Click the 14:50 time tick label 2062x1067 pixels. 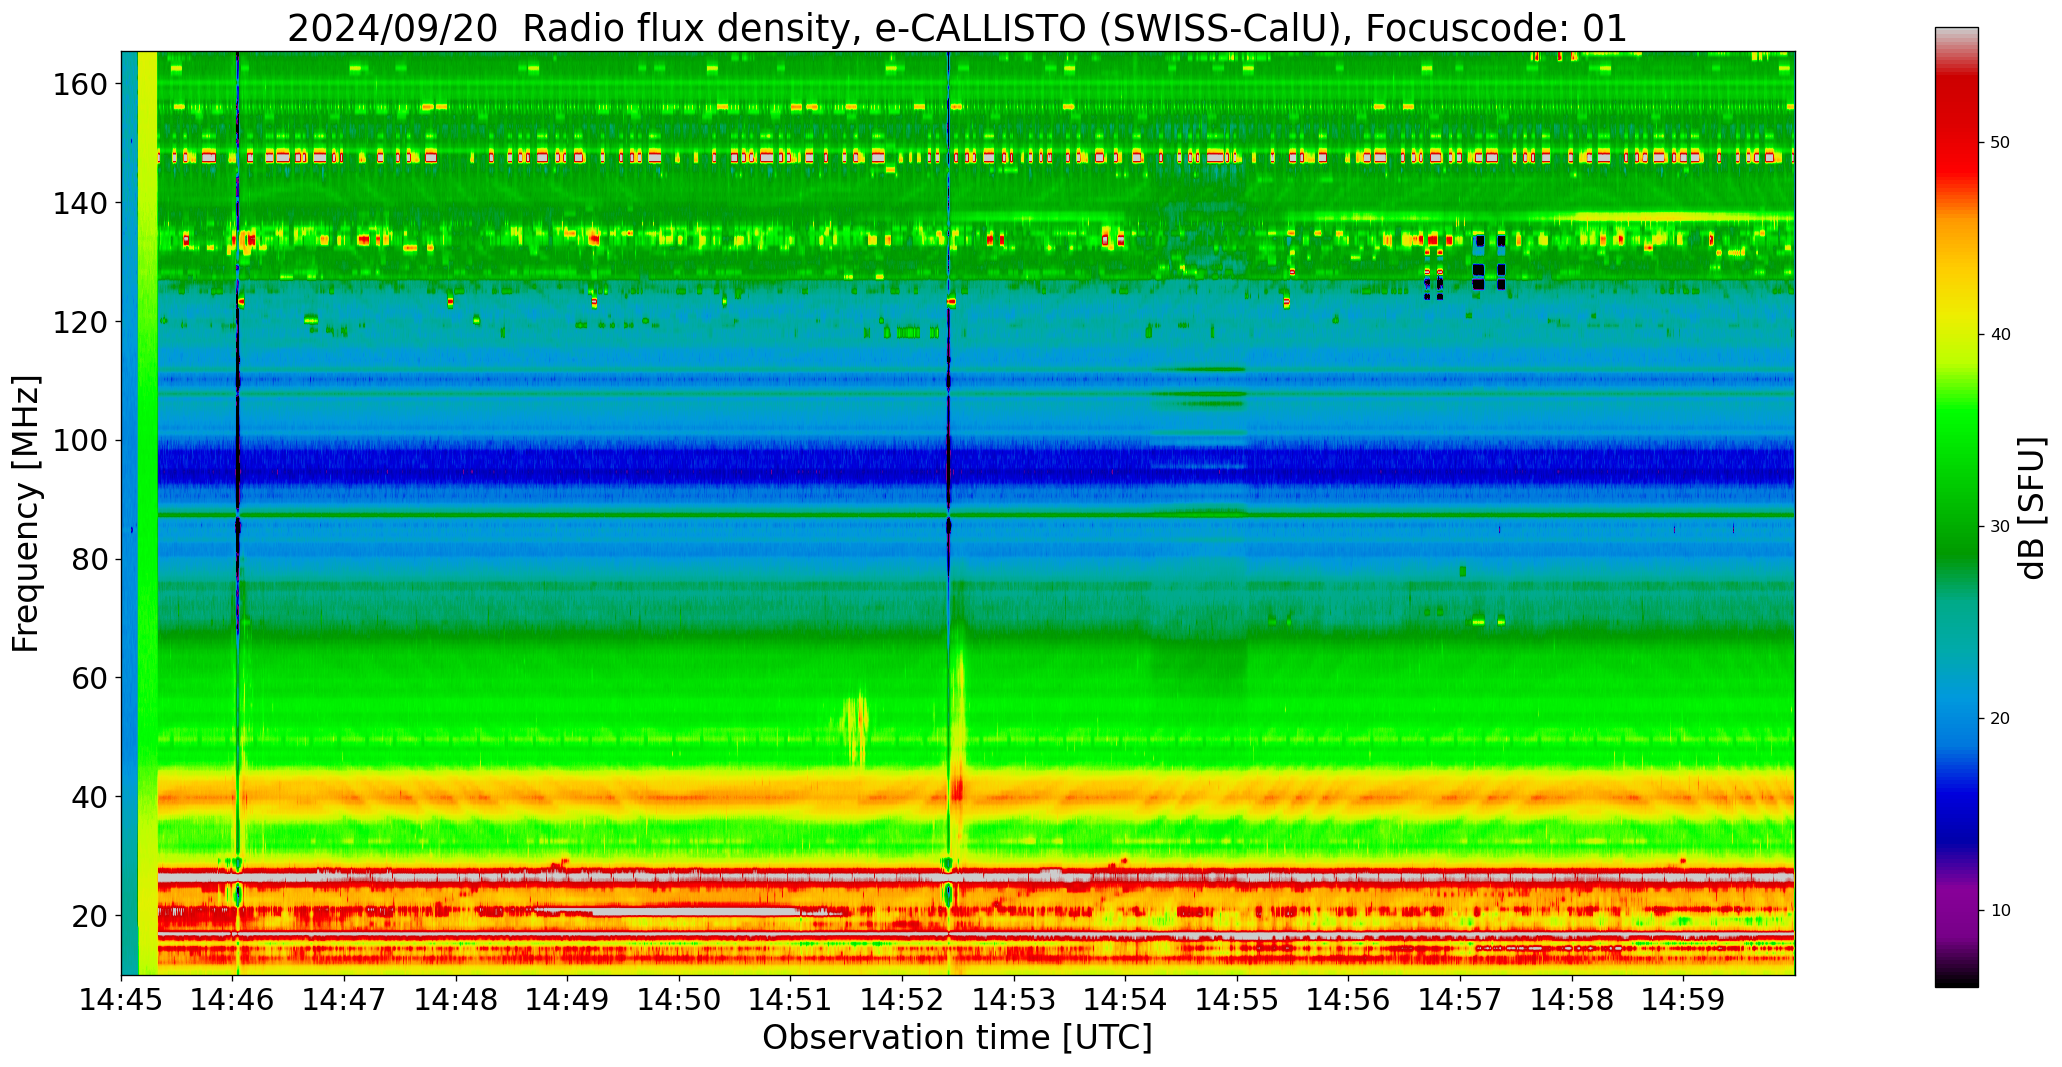coord(680,999)
